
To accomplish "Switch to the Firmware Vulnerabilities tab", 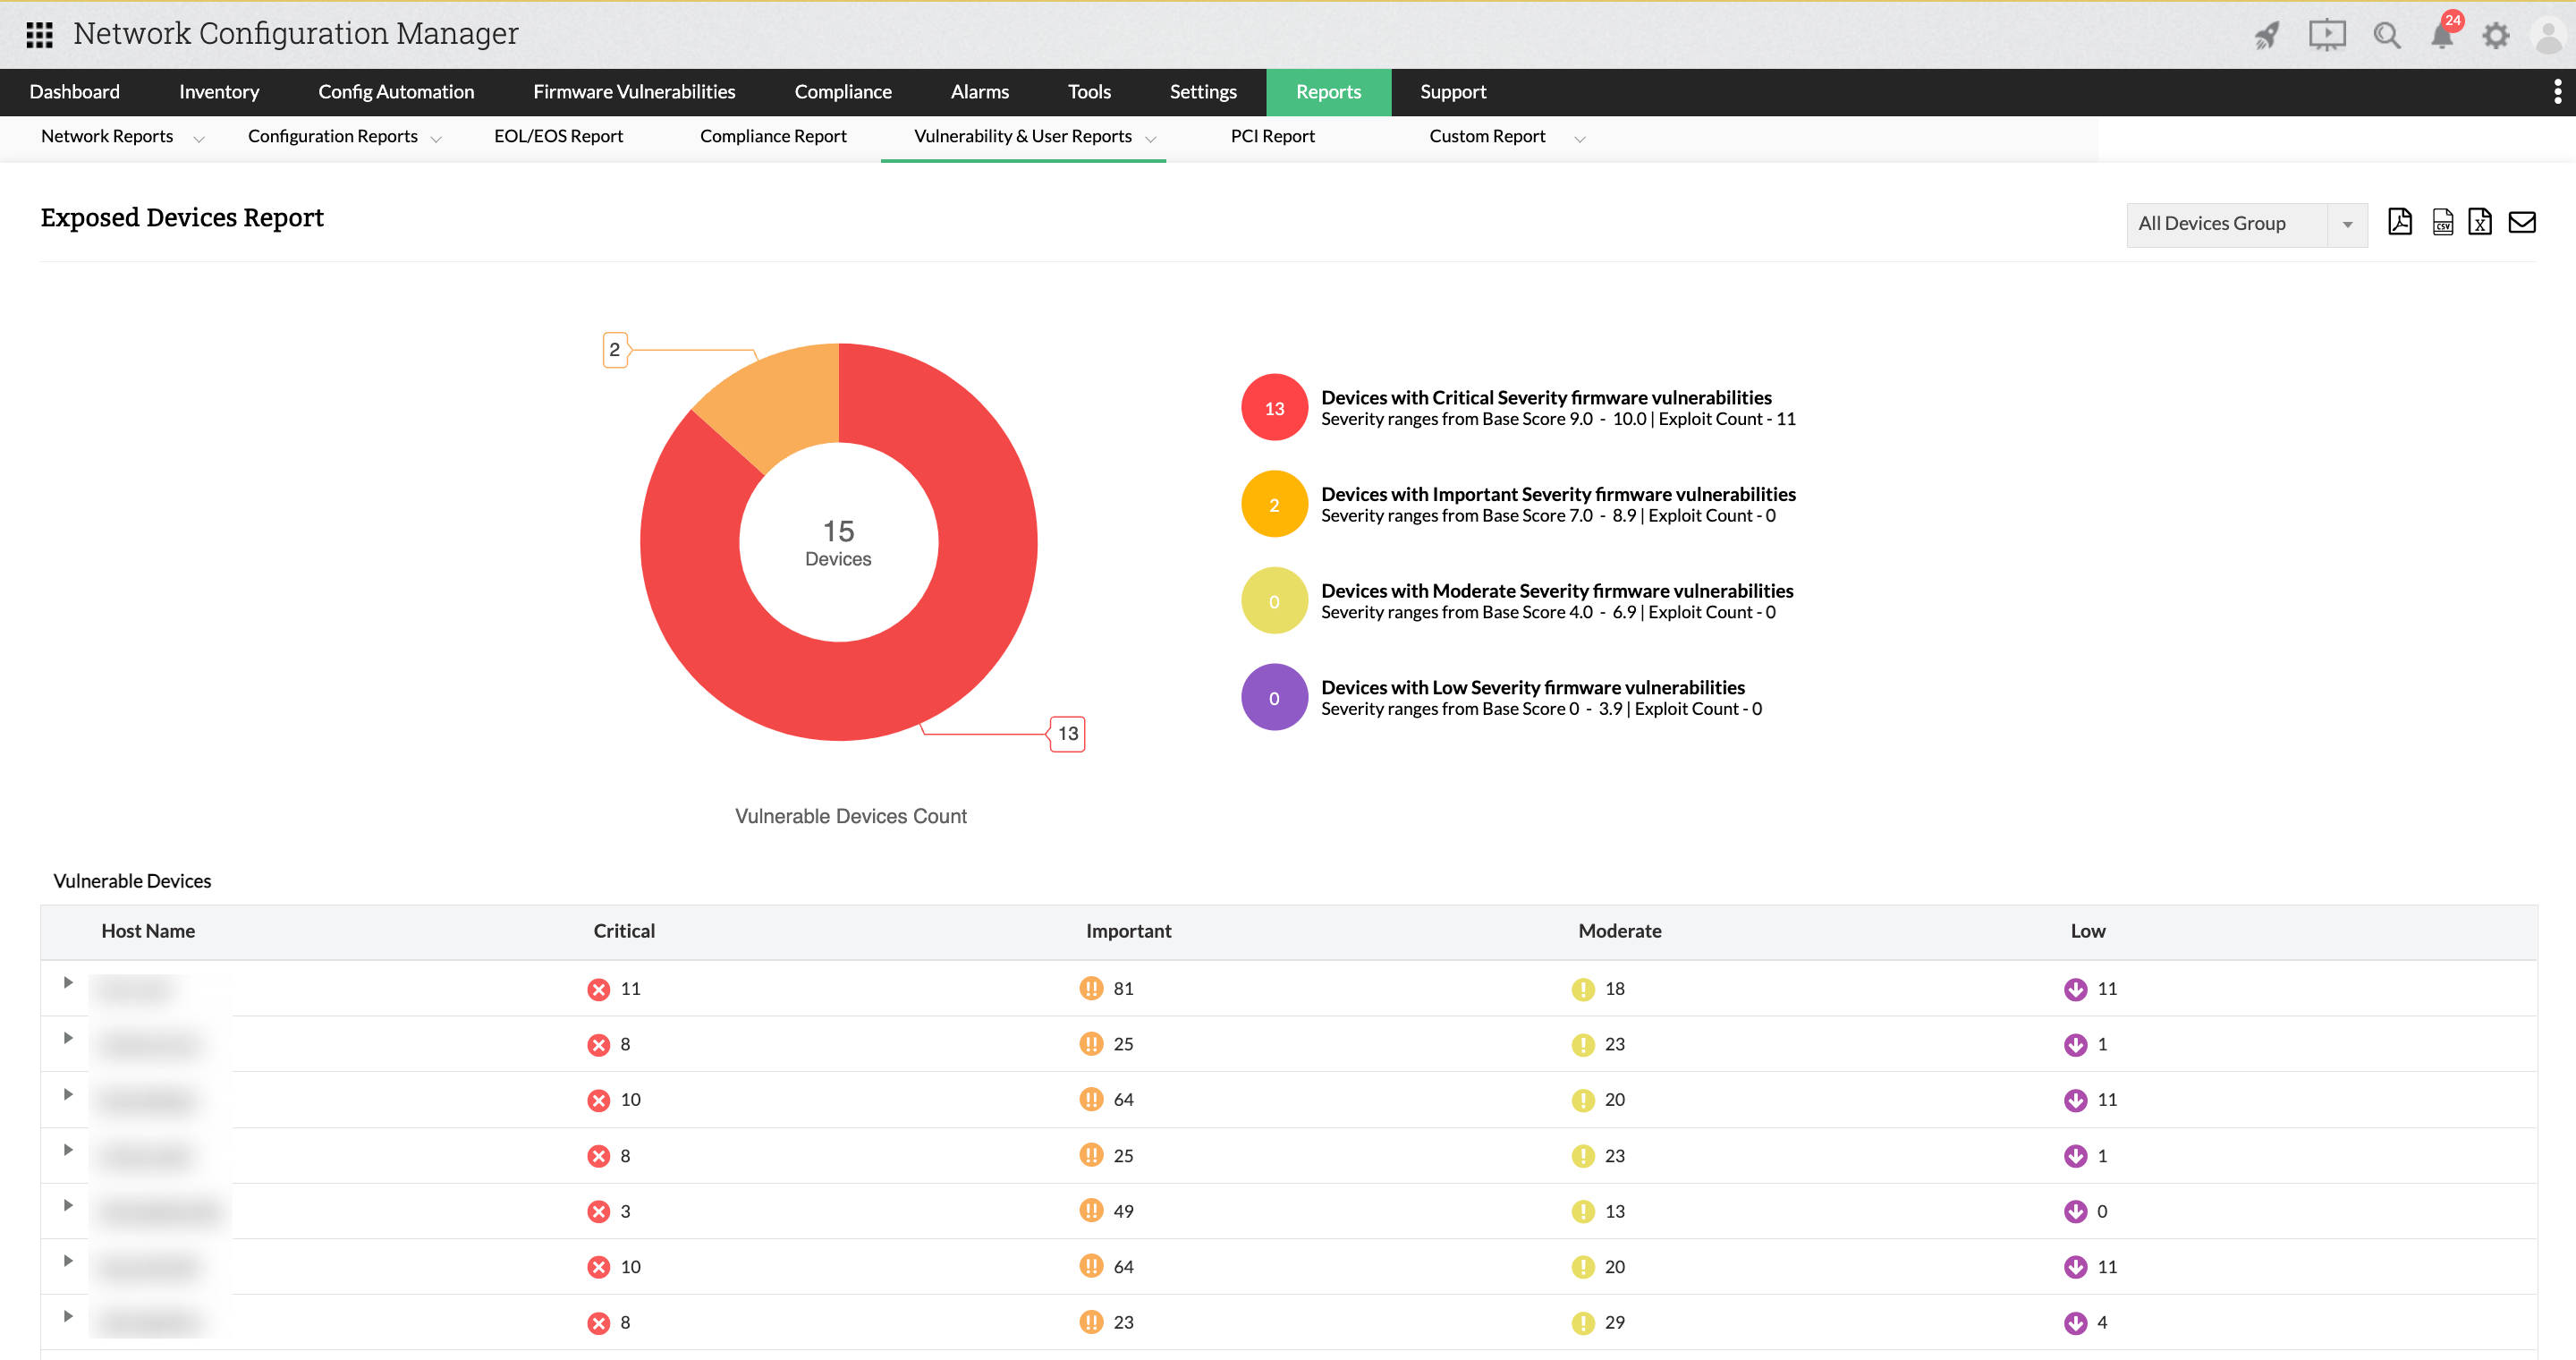I will 633,92.
